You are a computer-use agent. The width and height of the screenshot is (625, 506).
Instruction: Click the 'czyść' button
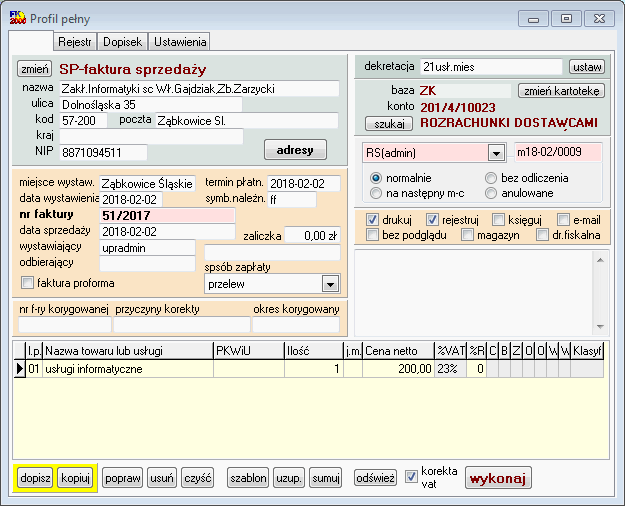tap(197, 478)
